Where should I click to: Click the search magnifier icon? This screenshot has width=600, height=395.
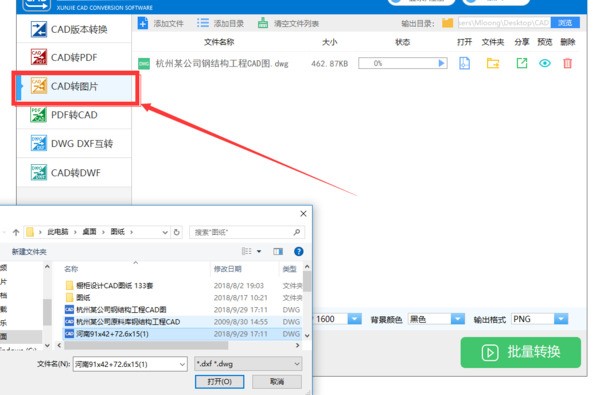(x=297, y=232)
